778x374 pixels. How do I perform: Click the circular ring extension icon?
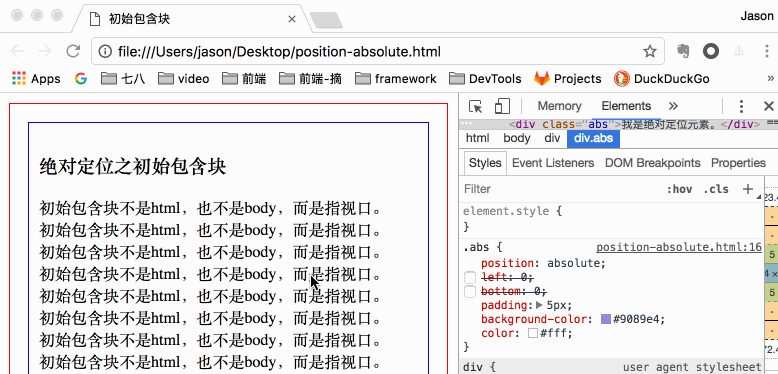tap(711, 51)
